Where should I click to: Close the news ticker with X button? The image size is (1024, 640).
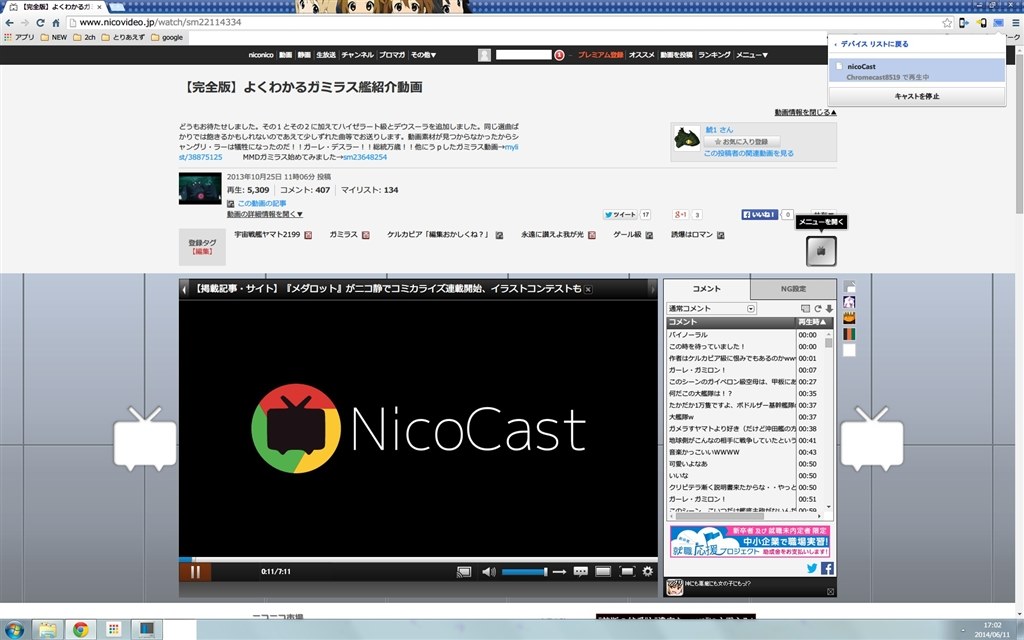588,289
